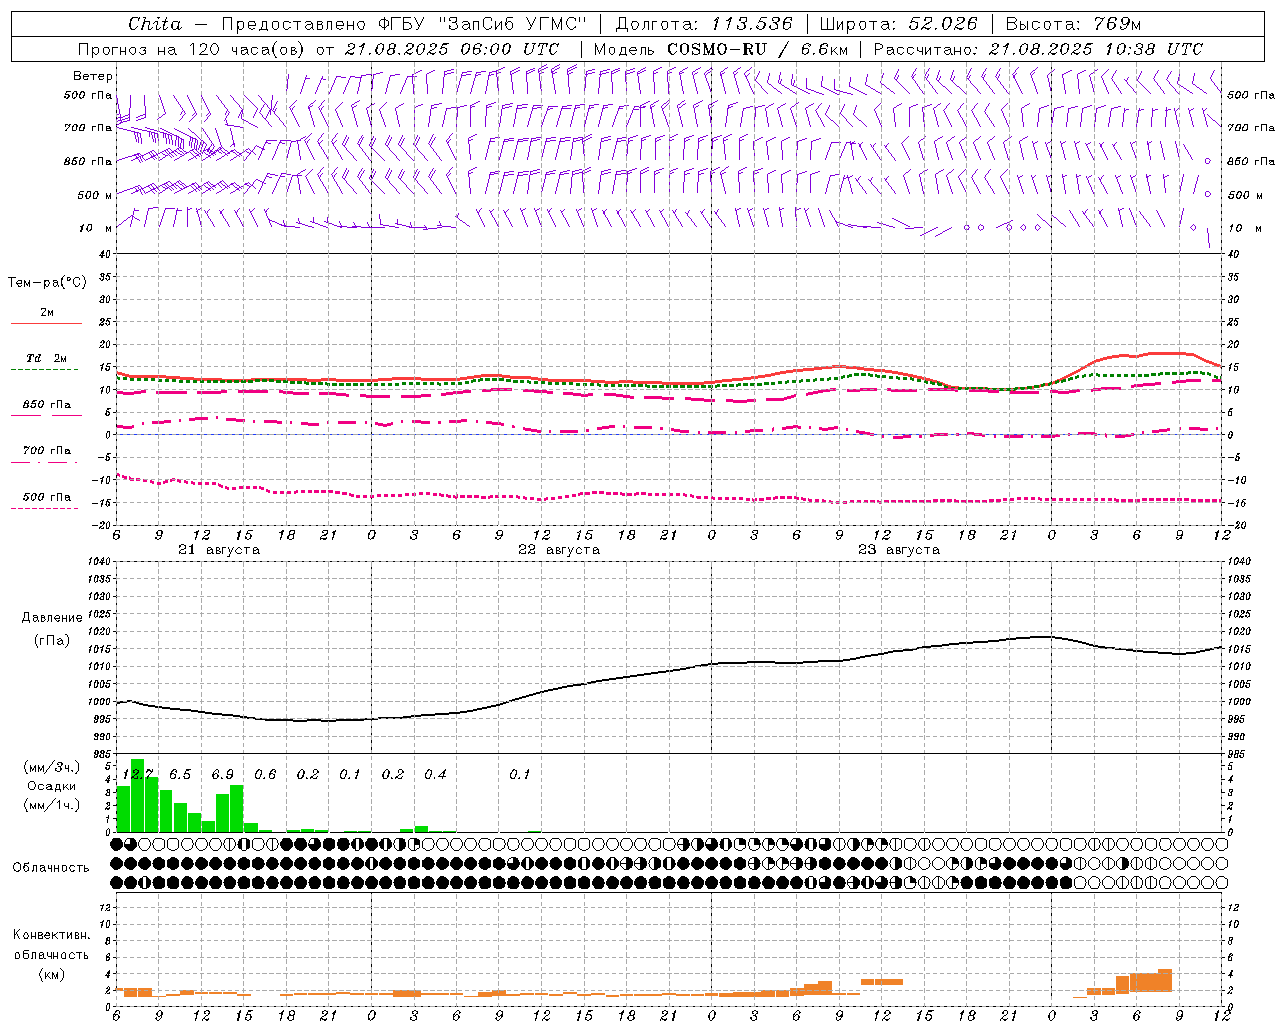Click the "Ветер" wind panel label
This screenshot has height=1024, width=1280.
point(93,76)
